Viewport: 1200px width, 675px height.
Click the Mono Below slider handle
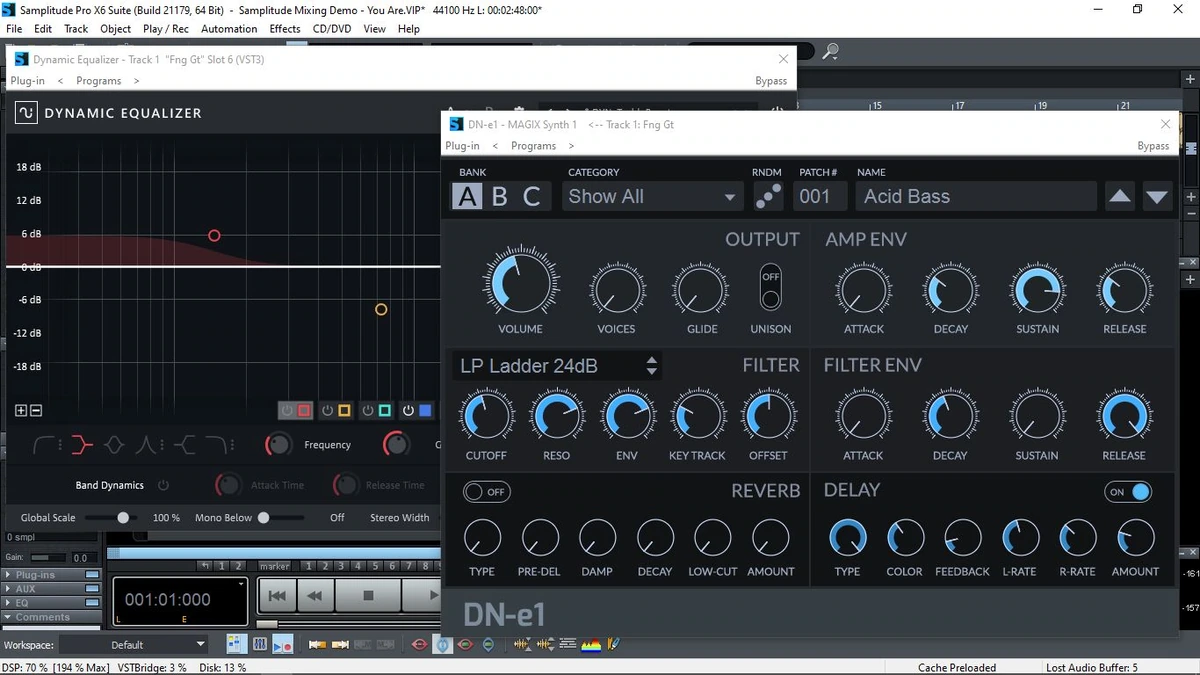(x=264, y=518)
